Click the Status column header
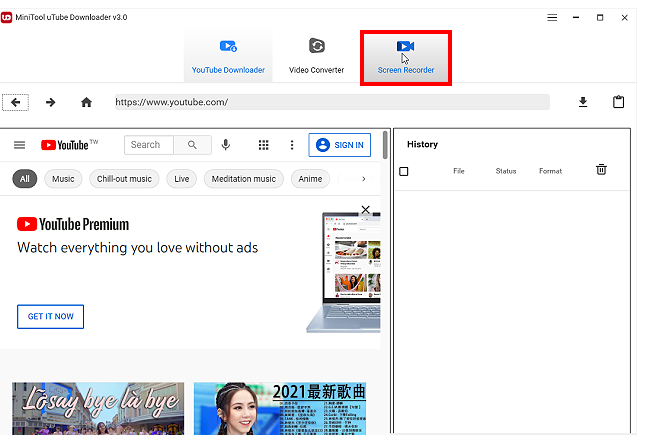This screenshot has width=652, height=436. (506, 171)
